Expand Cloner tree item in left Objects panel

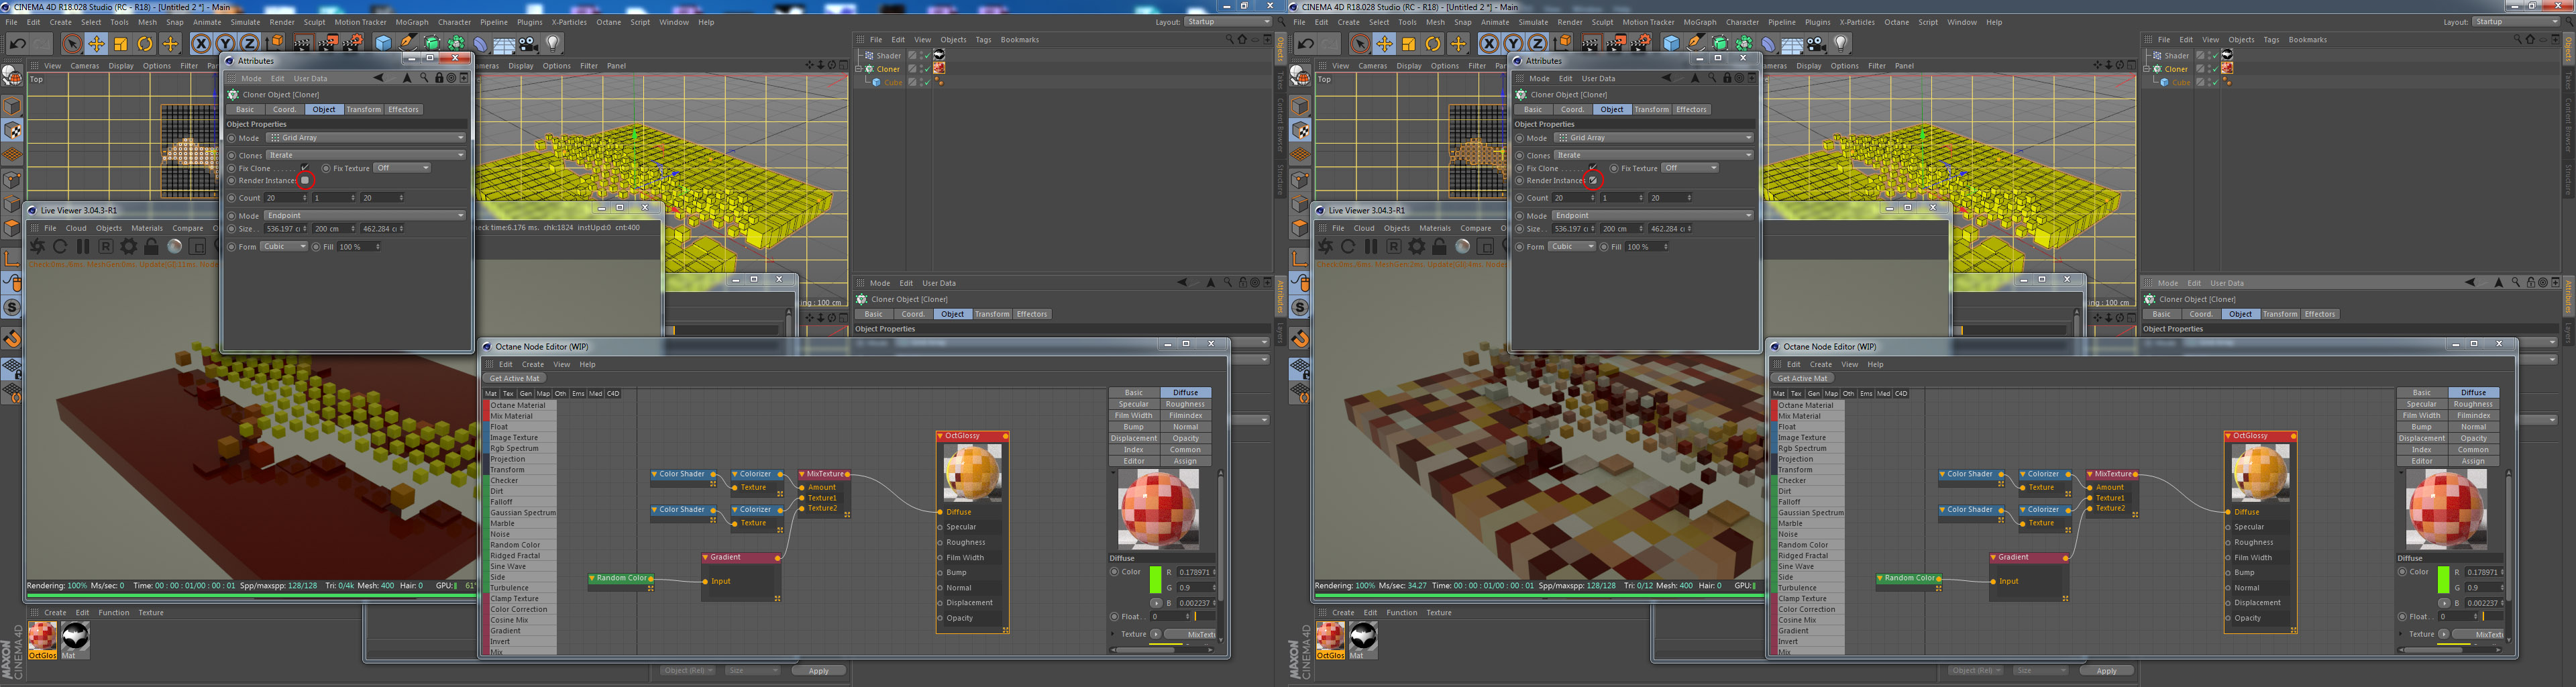pos(858,69)
